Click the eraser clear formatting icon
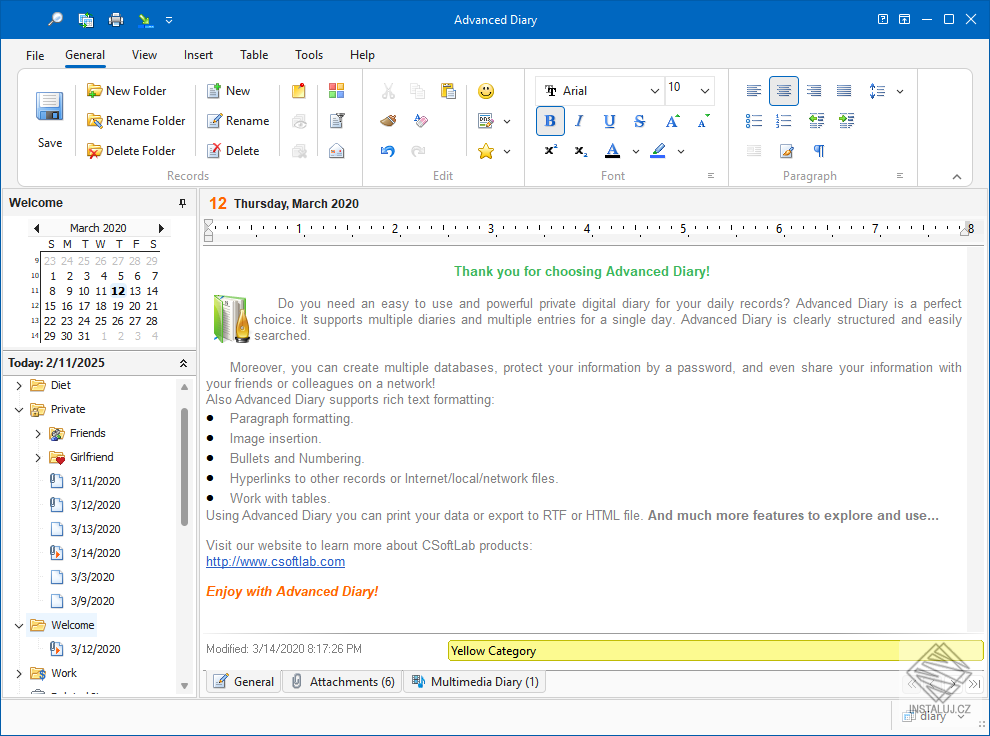The height and width of the screenshot is (736, 990). [x=420, y=121]
